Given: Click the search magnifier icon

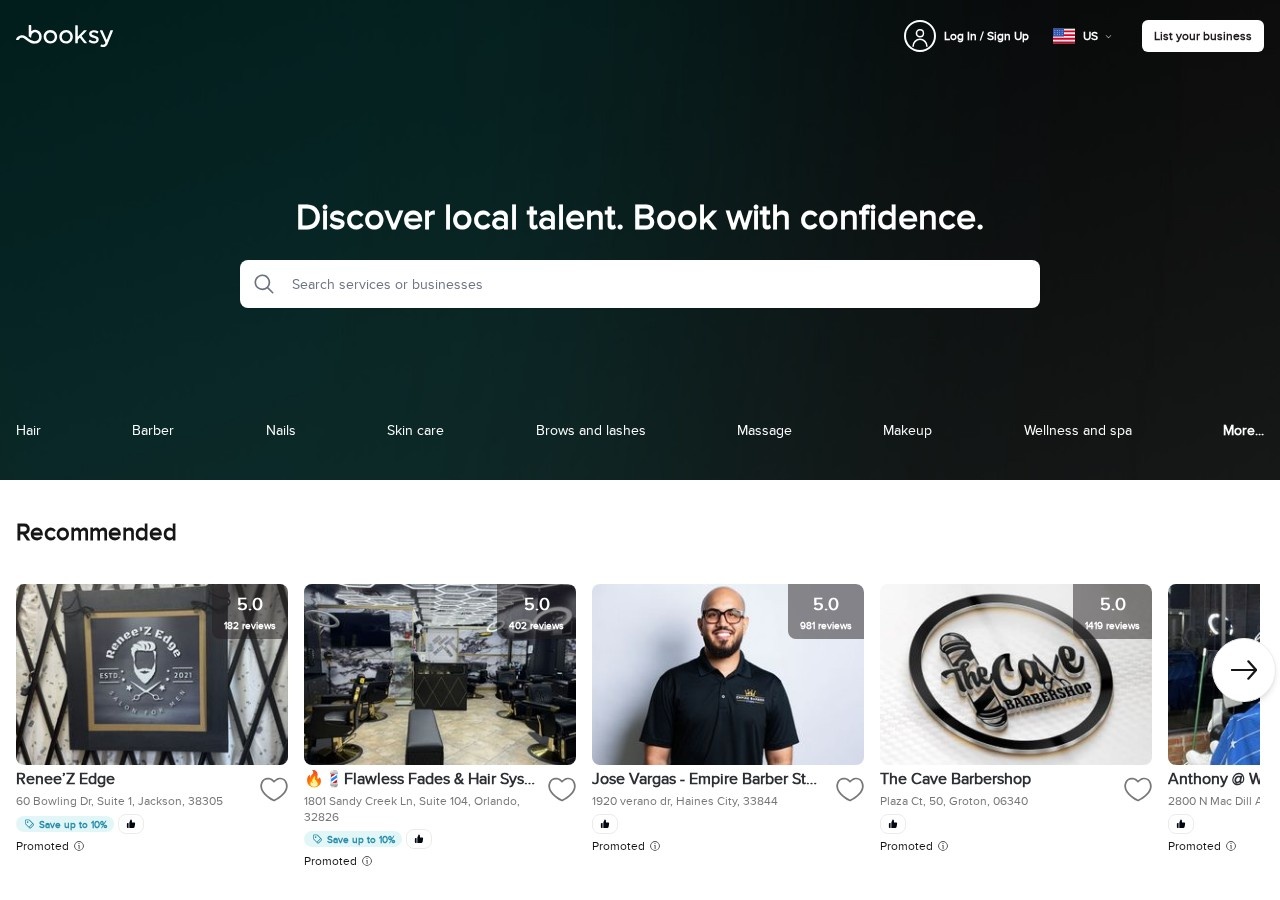Looking at the screenshot, I should click(264, 284).
